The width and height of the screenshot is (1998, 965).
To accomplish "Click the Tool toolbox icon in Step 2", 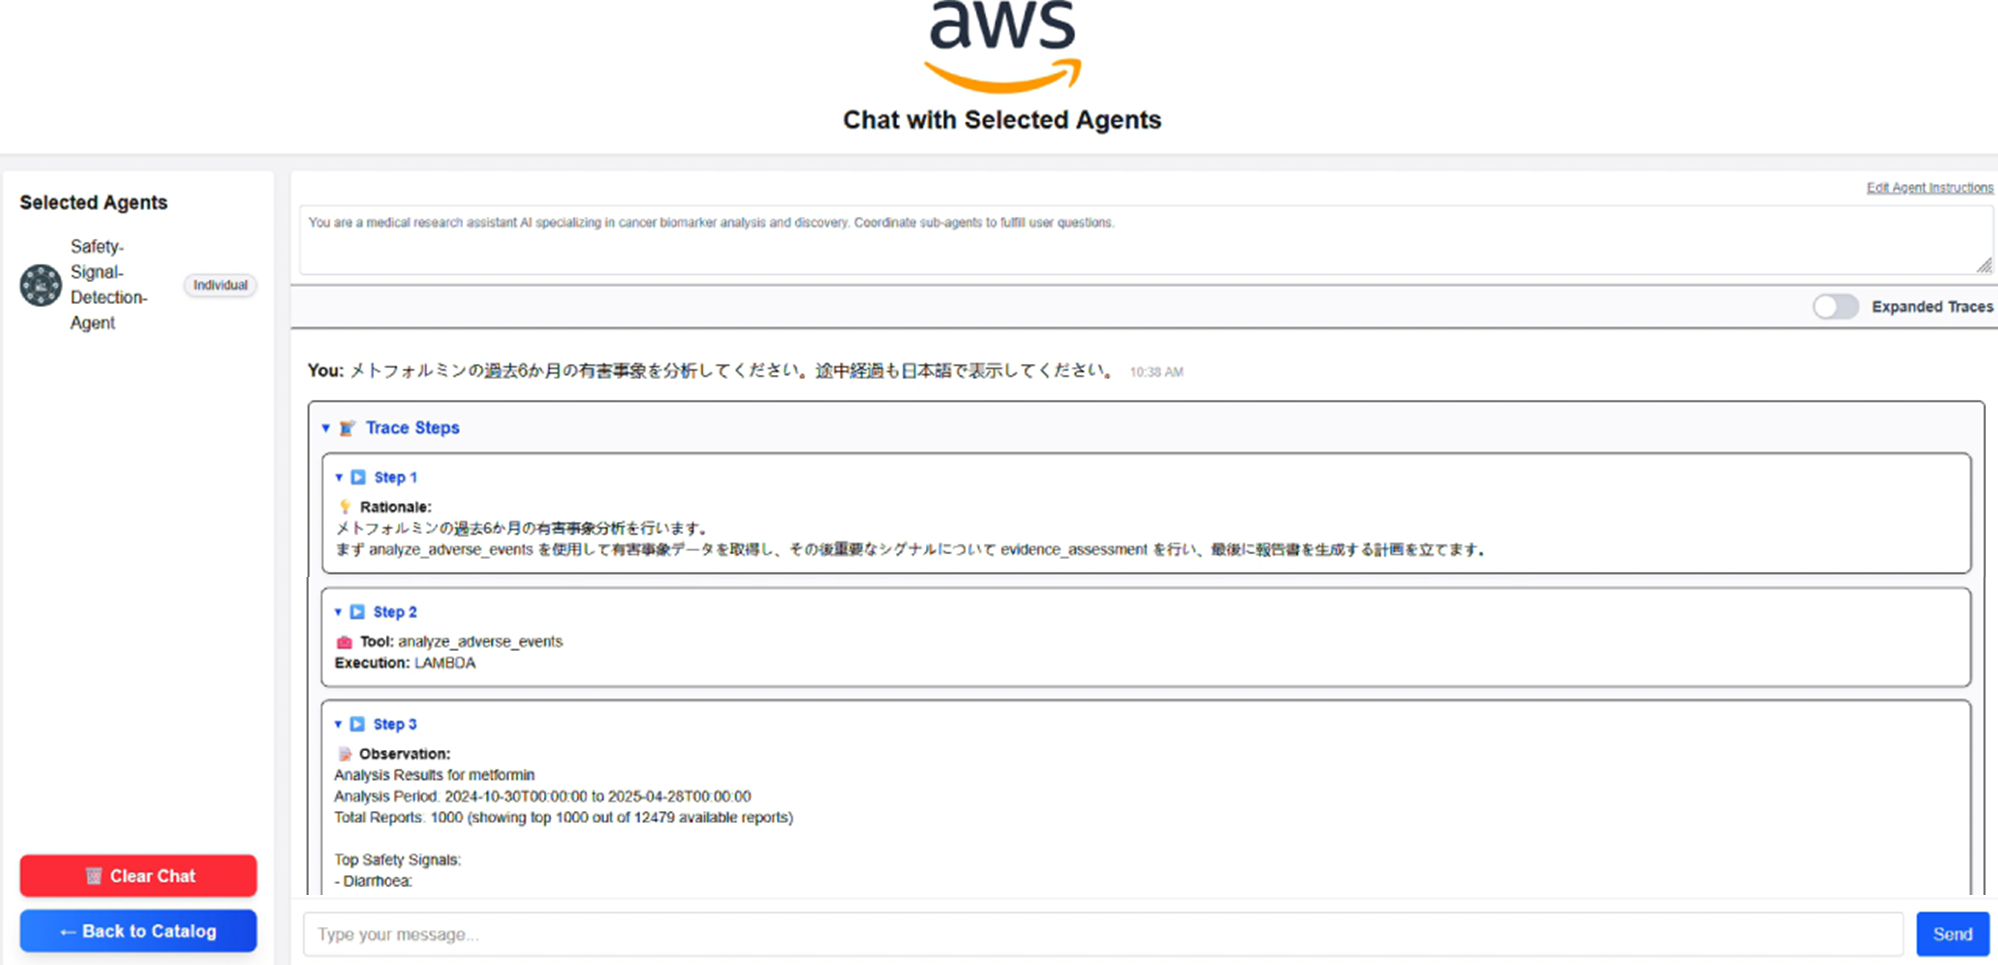I will click(344, 642).
